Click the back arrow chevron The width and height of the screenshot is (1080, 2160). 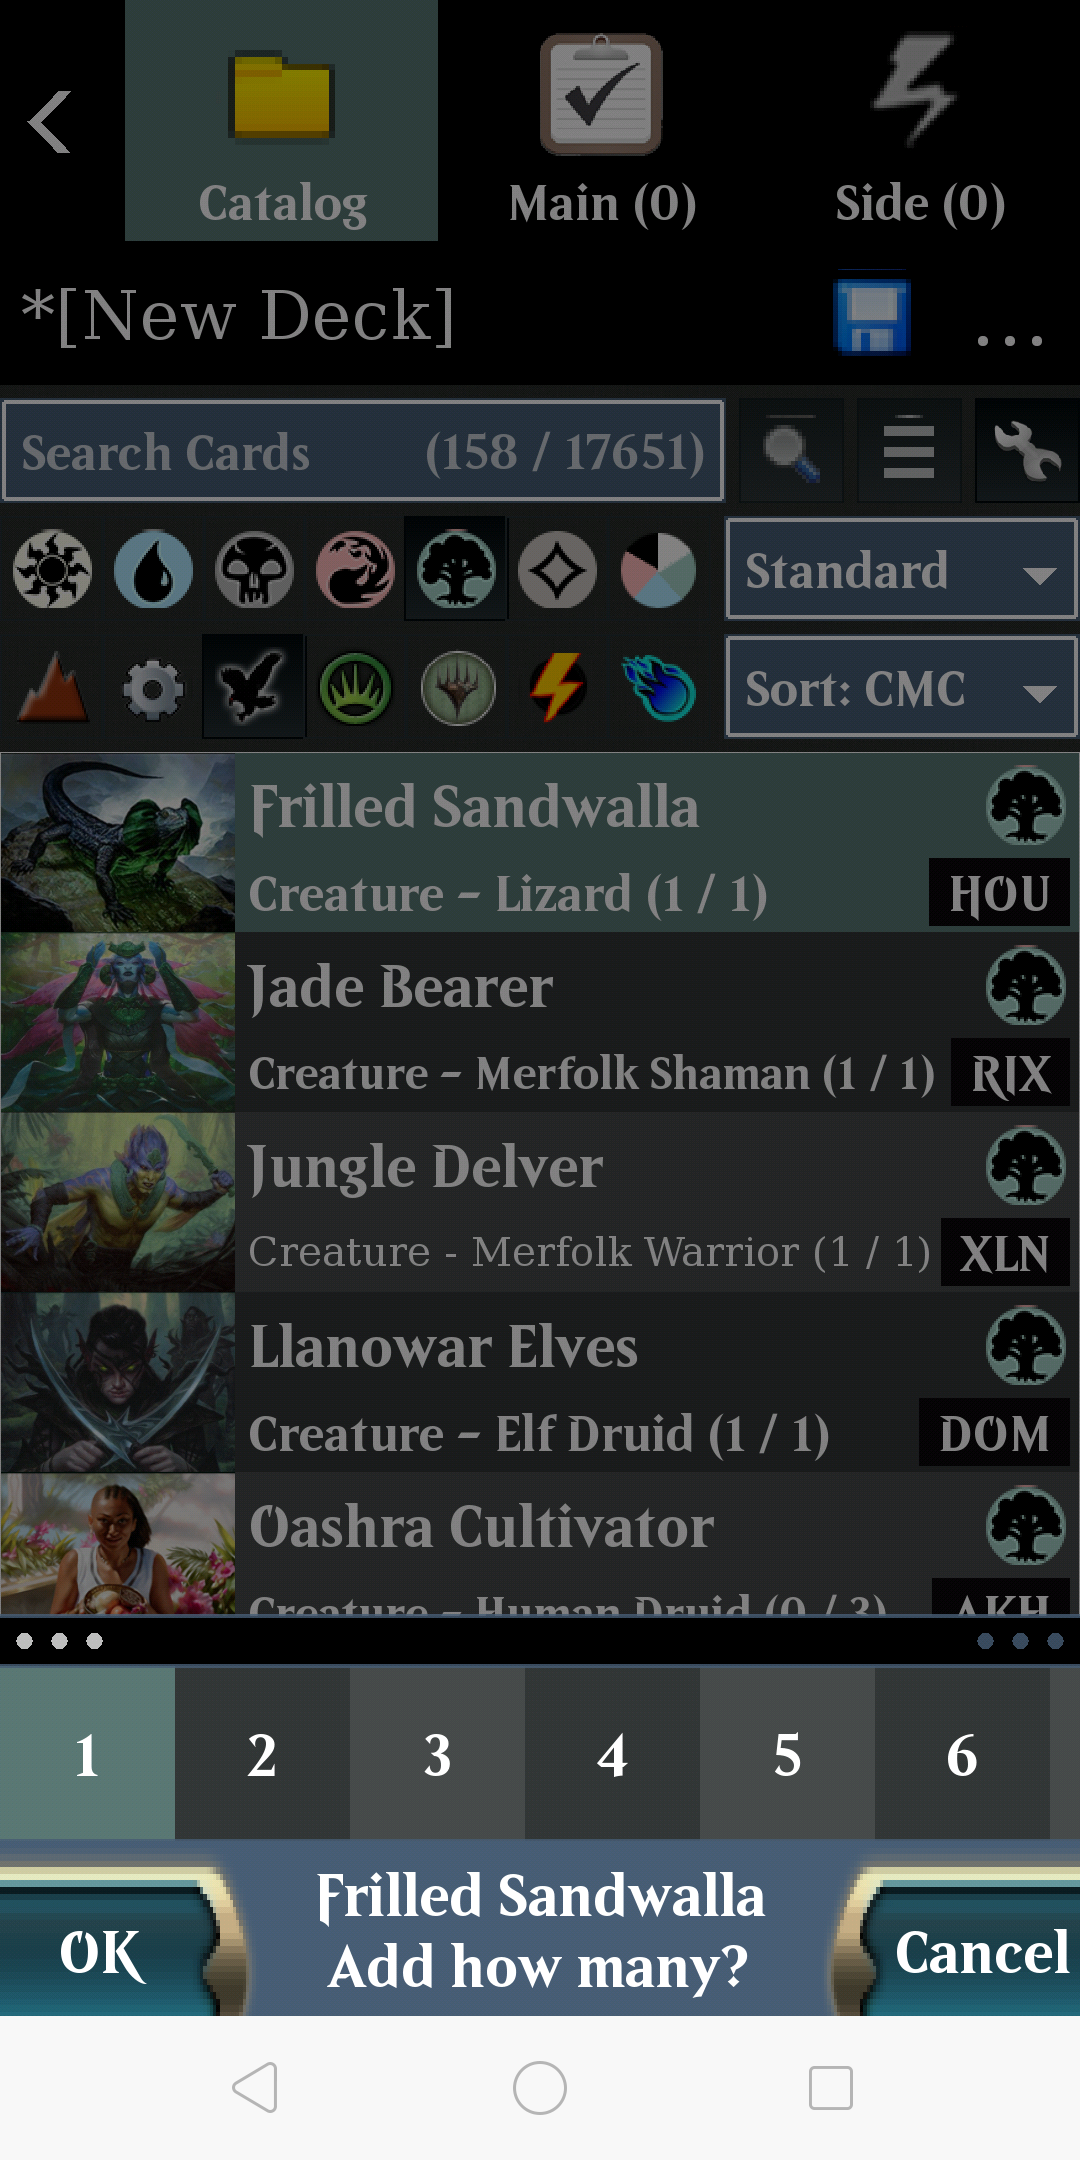coord(50,122)
